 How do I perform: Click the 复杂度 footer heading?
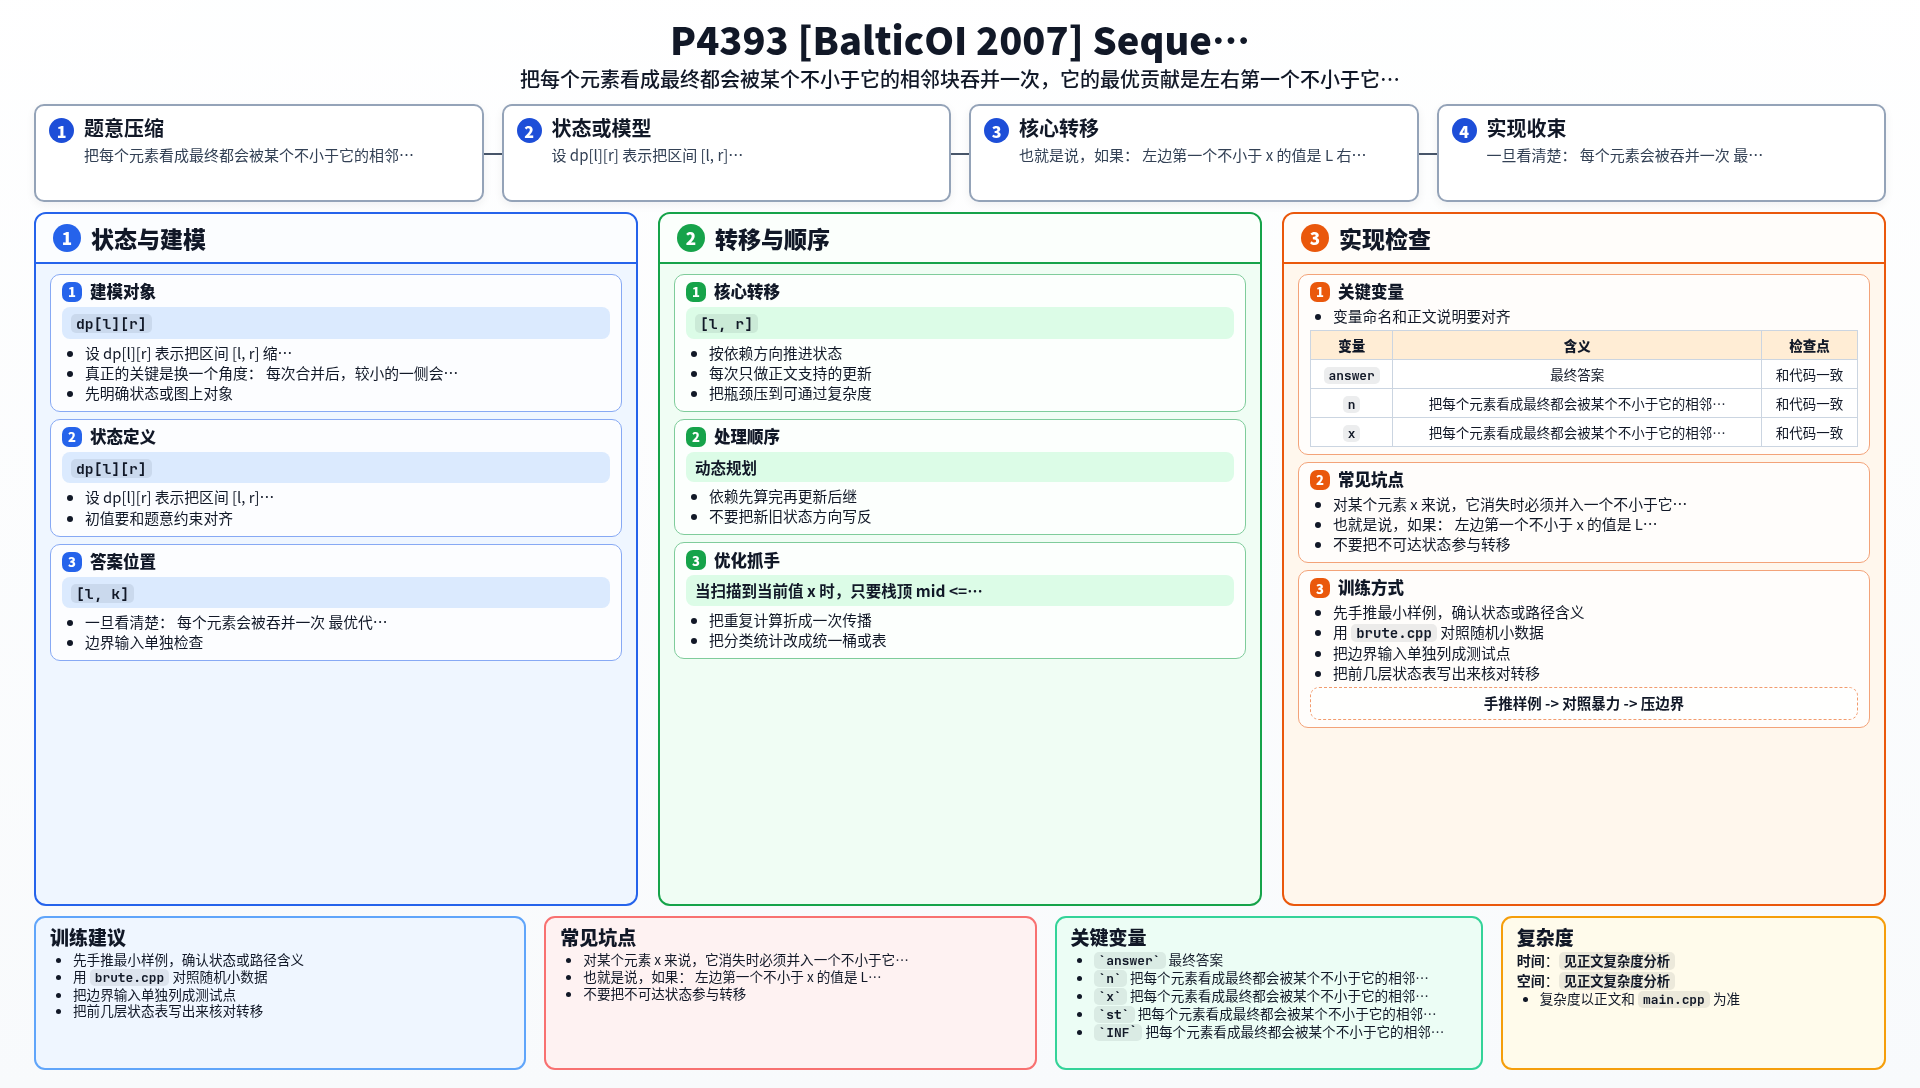(x=1545, y=938)
